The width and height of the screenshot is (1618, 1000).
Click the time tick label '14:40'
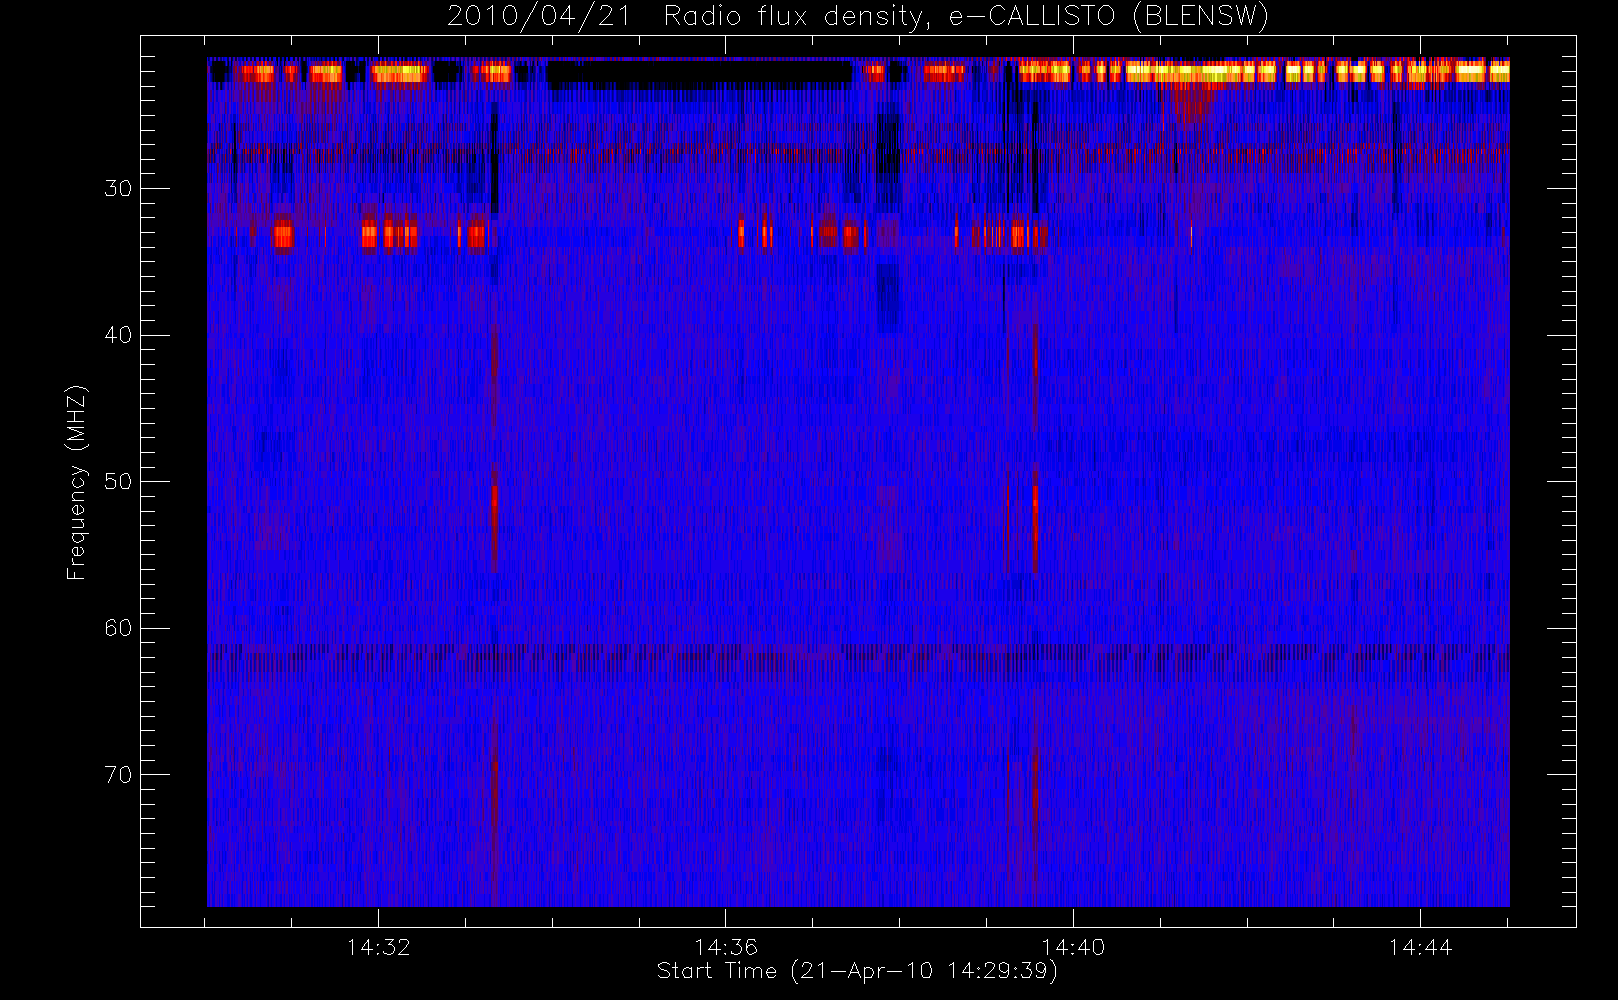tap(1073, 947)
